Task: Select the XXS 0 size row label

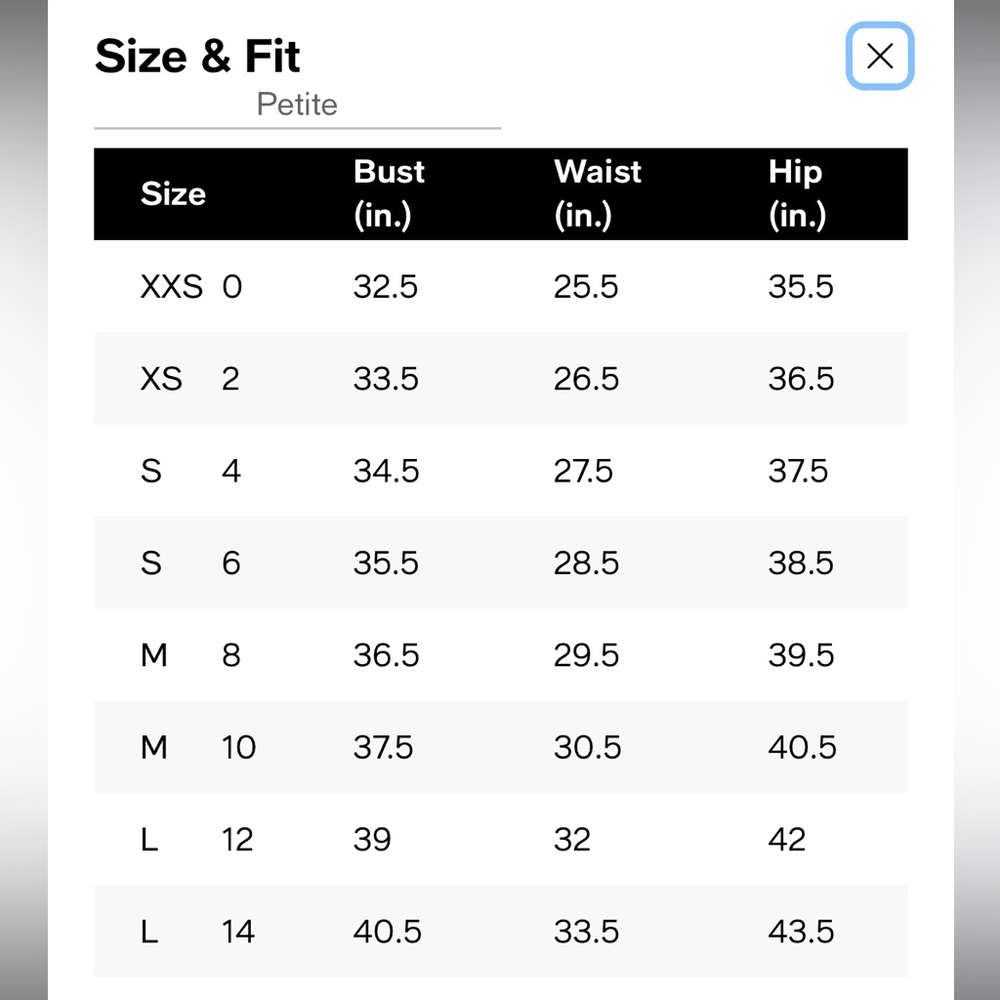Action: coord(191,287)
